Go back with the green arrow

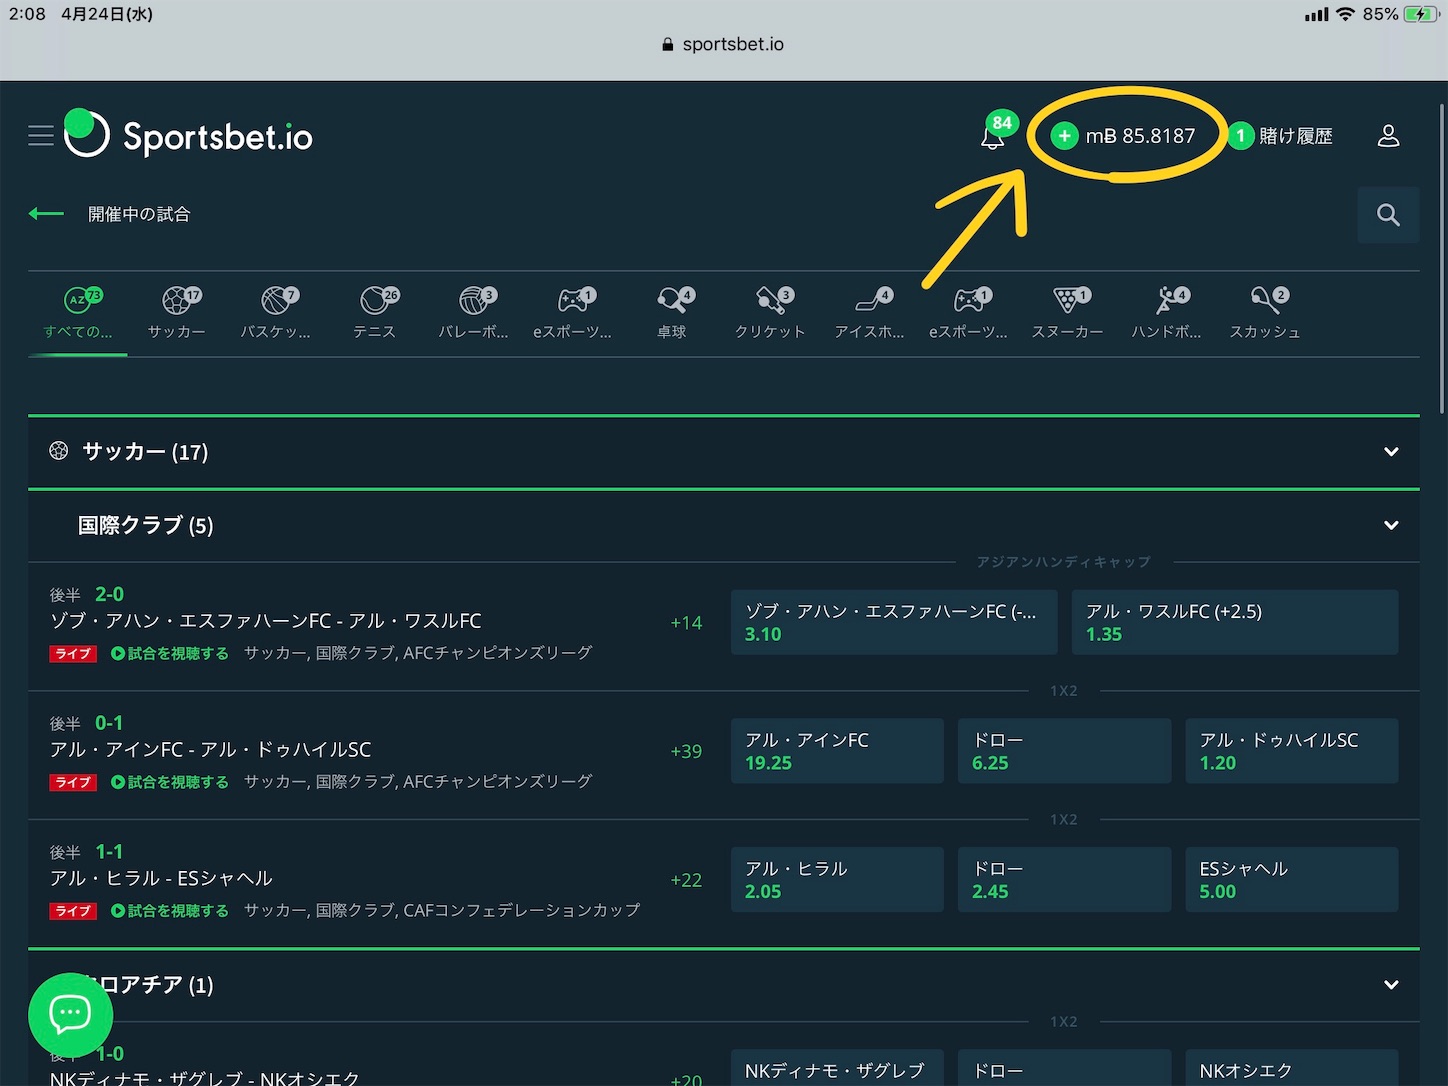(x=46, y=214)
